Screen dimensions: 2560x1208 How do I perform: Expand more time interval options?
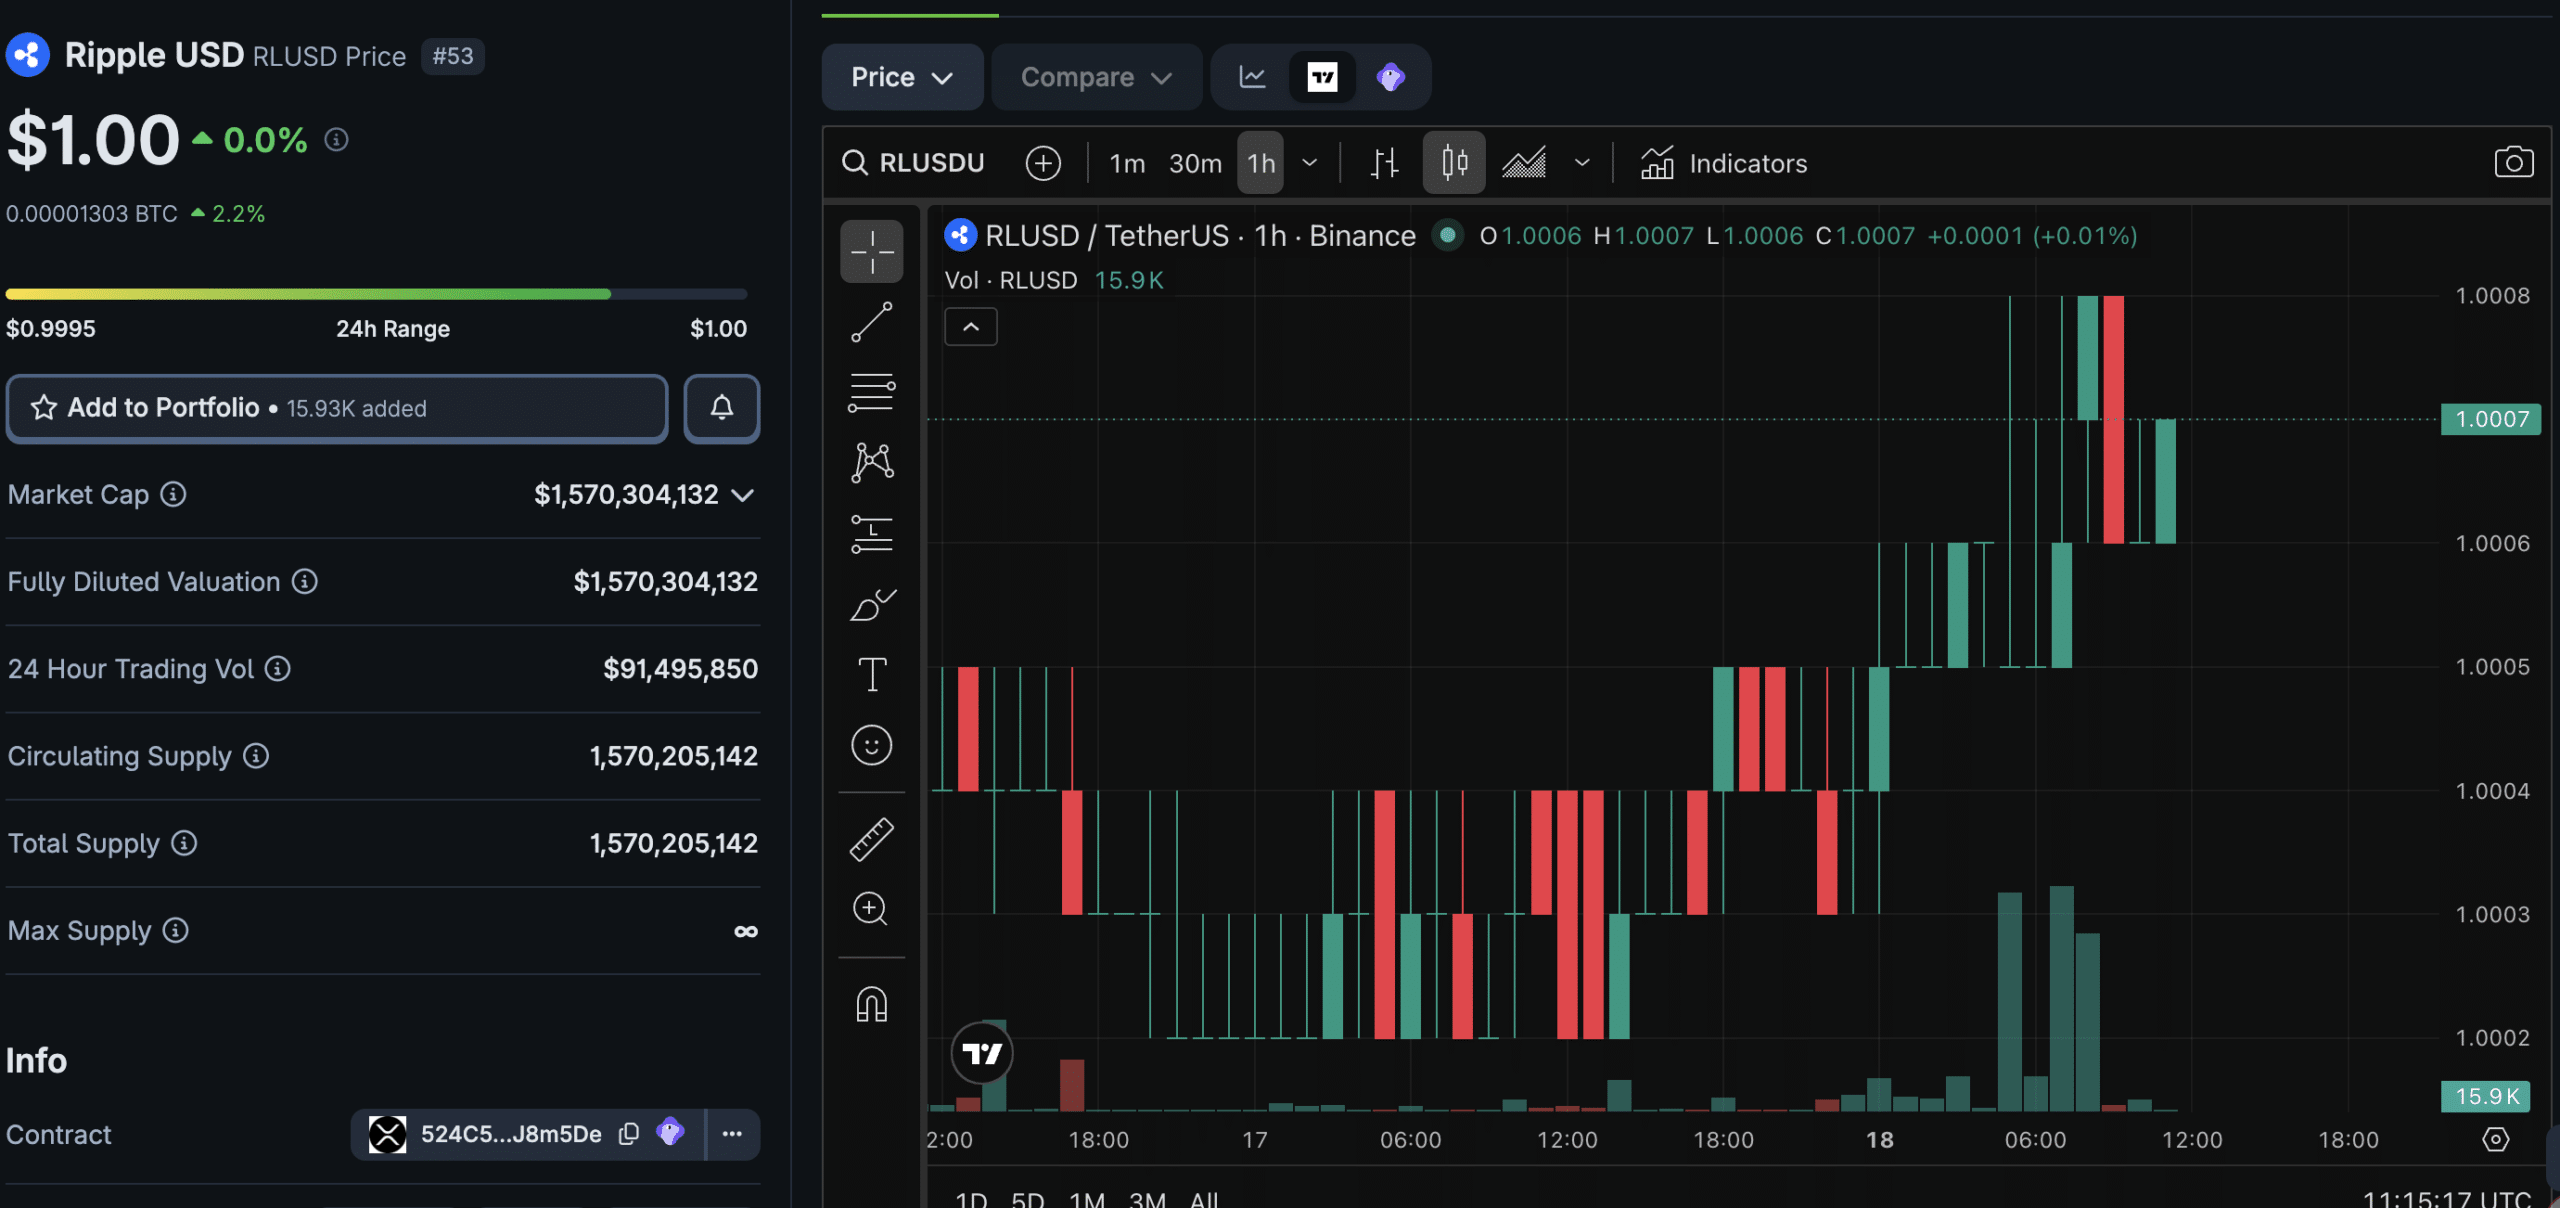pos(1310,163)
